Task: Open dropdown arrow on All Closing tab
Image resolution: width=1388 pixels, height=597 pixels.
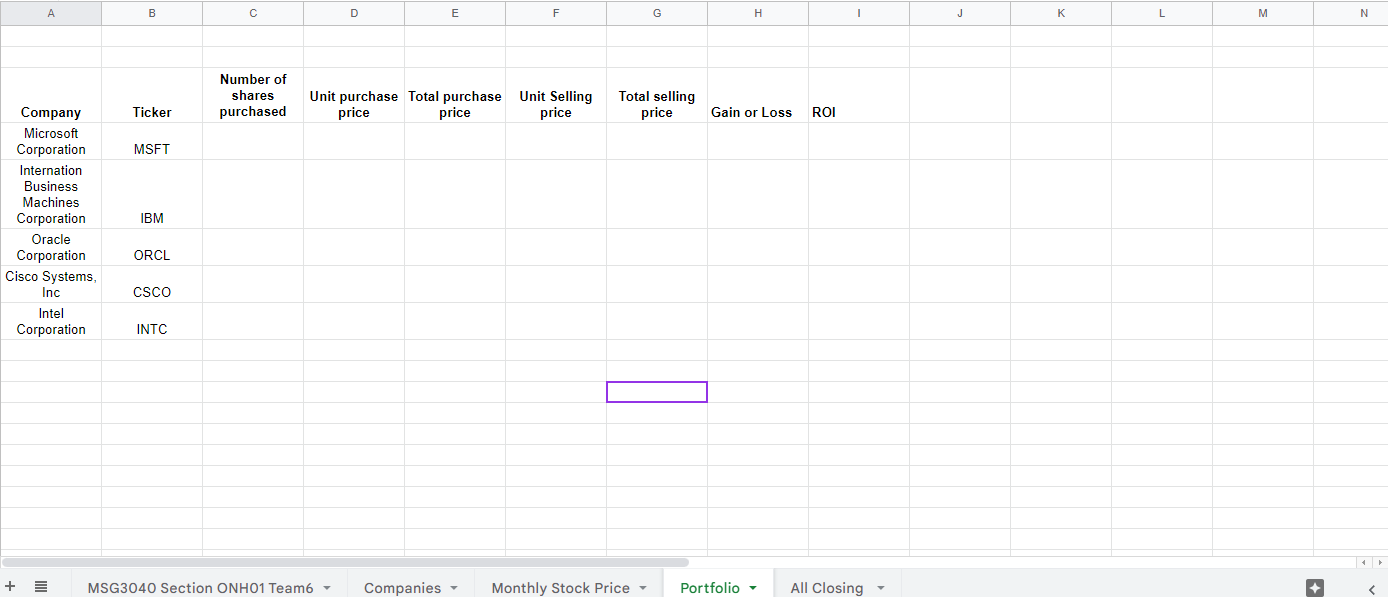Action: click(x=881, y=588)
